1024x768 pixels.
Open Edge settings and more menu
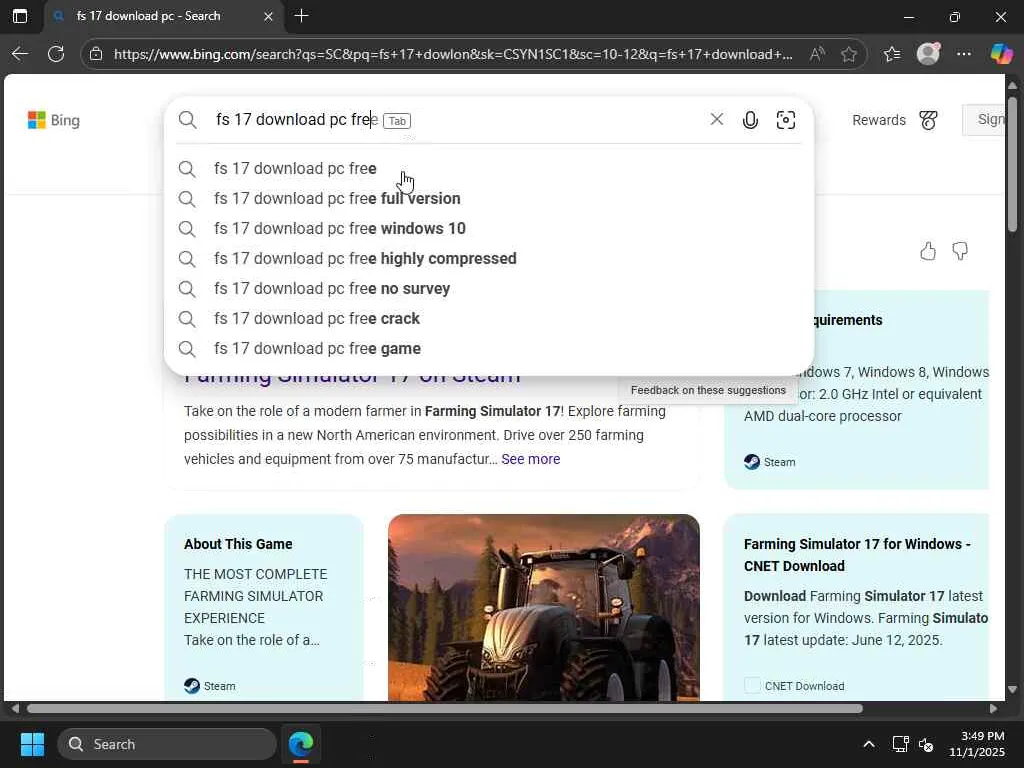(x=963, y=54)
